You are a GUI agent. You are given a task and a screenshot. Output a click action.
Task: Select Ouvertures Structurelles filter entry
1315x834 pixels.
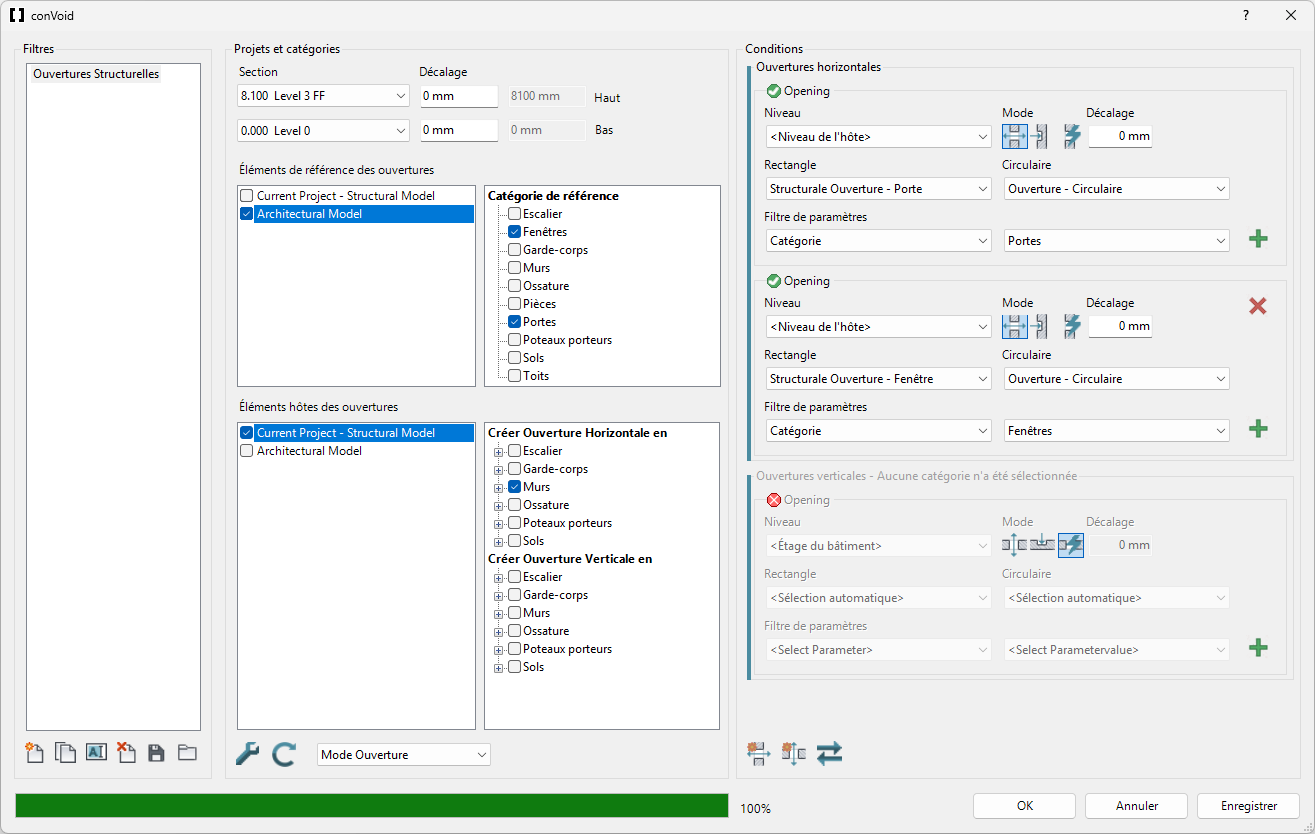[x=96, y=74]
